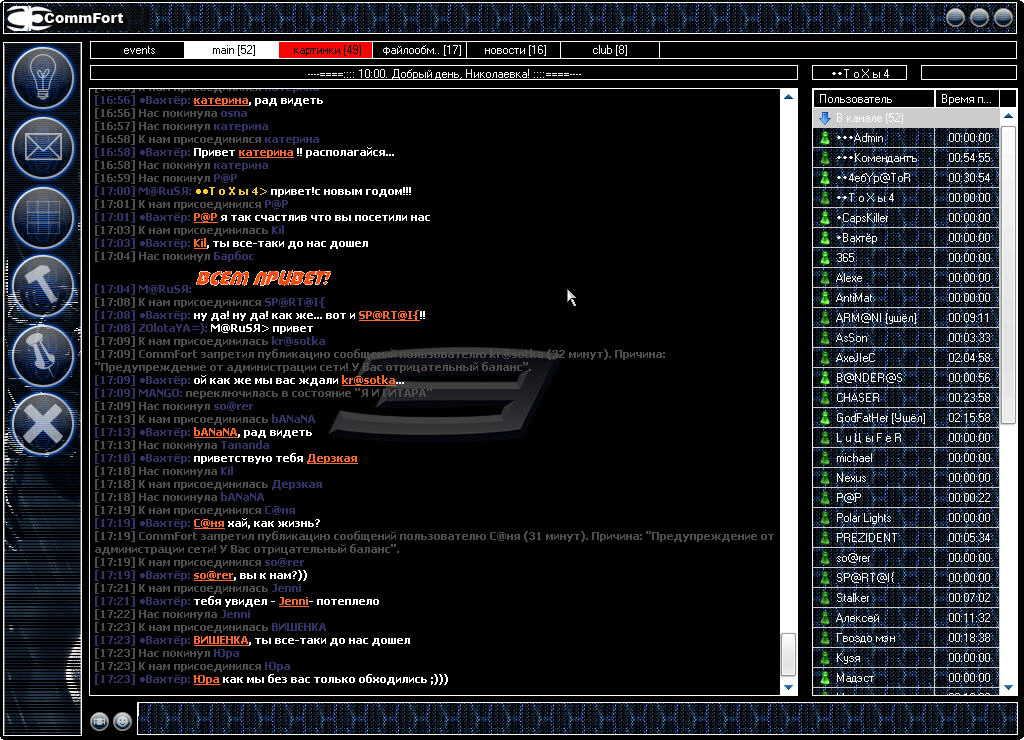Click the large X sidebar icon
The image size is (1024, 740).
tap(43, 424)
